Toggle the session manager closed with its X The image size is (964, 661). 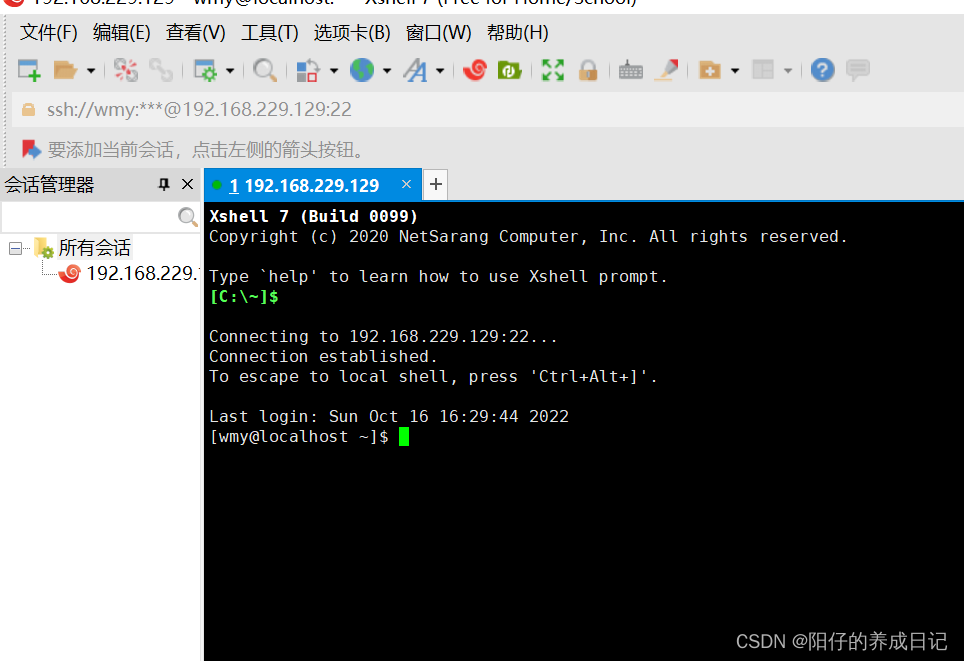pyautogui.click(x=189, y=184)
